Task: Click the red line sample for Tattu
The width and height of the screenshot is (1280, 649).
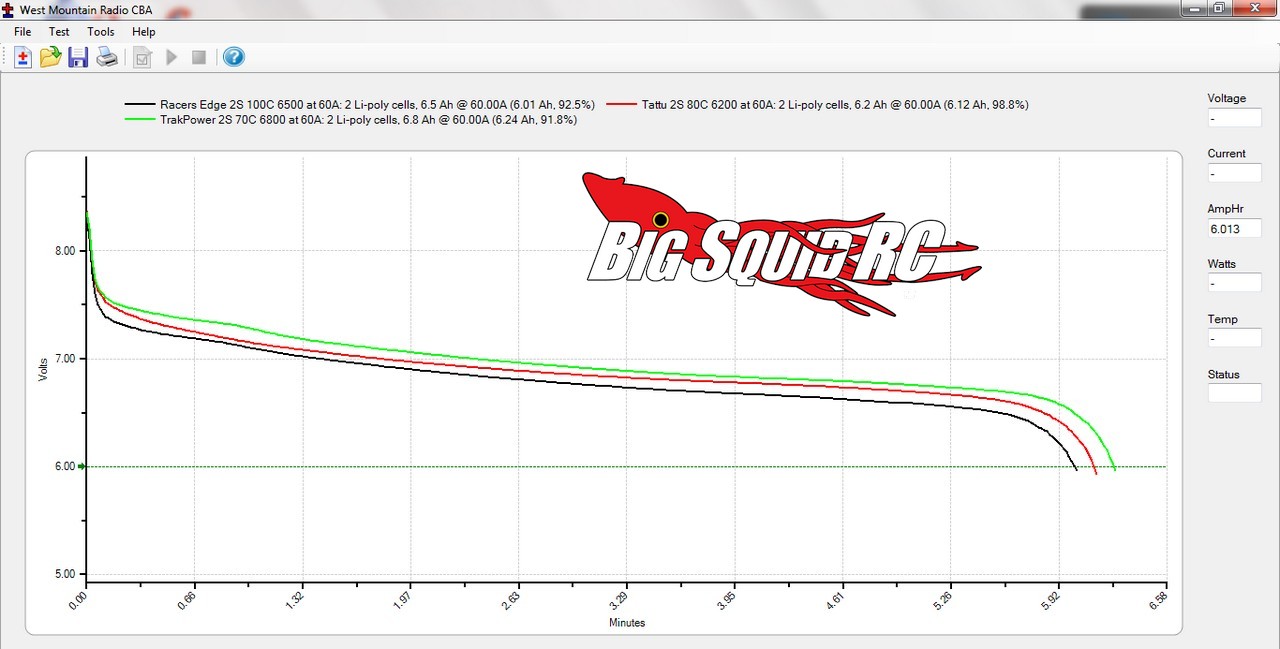Action: [x=622, y=104]
